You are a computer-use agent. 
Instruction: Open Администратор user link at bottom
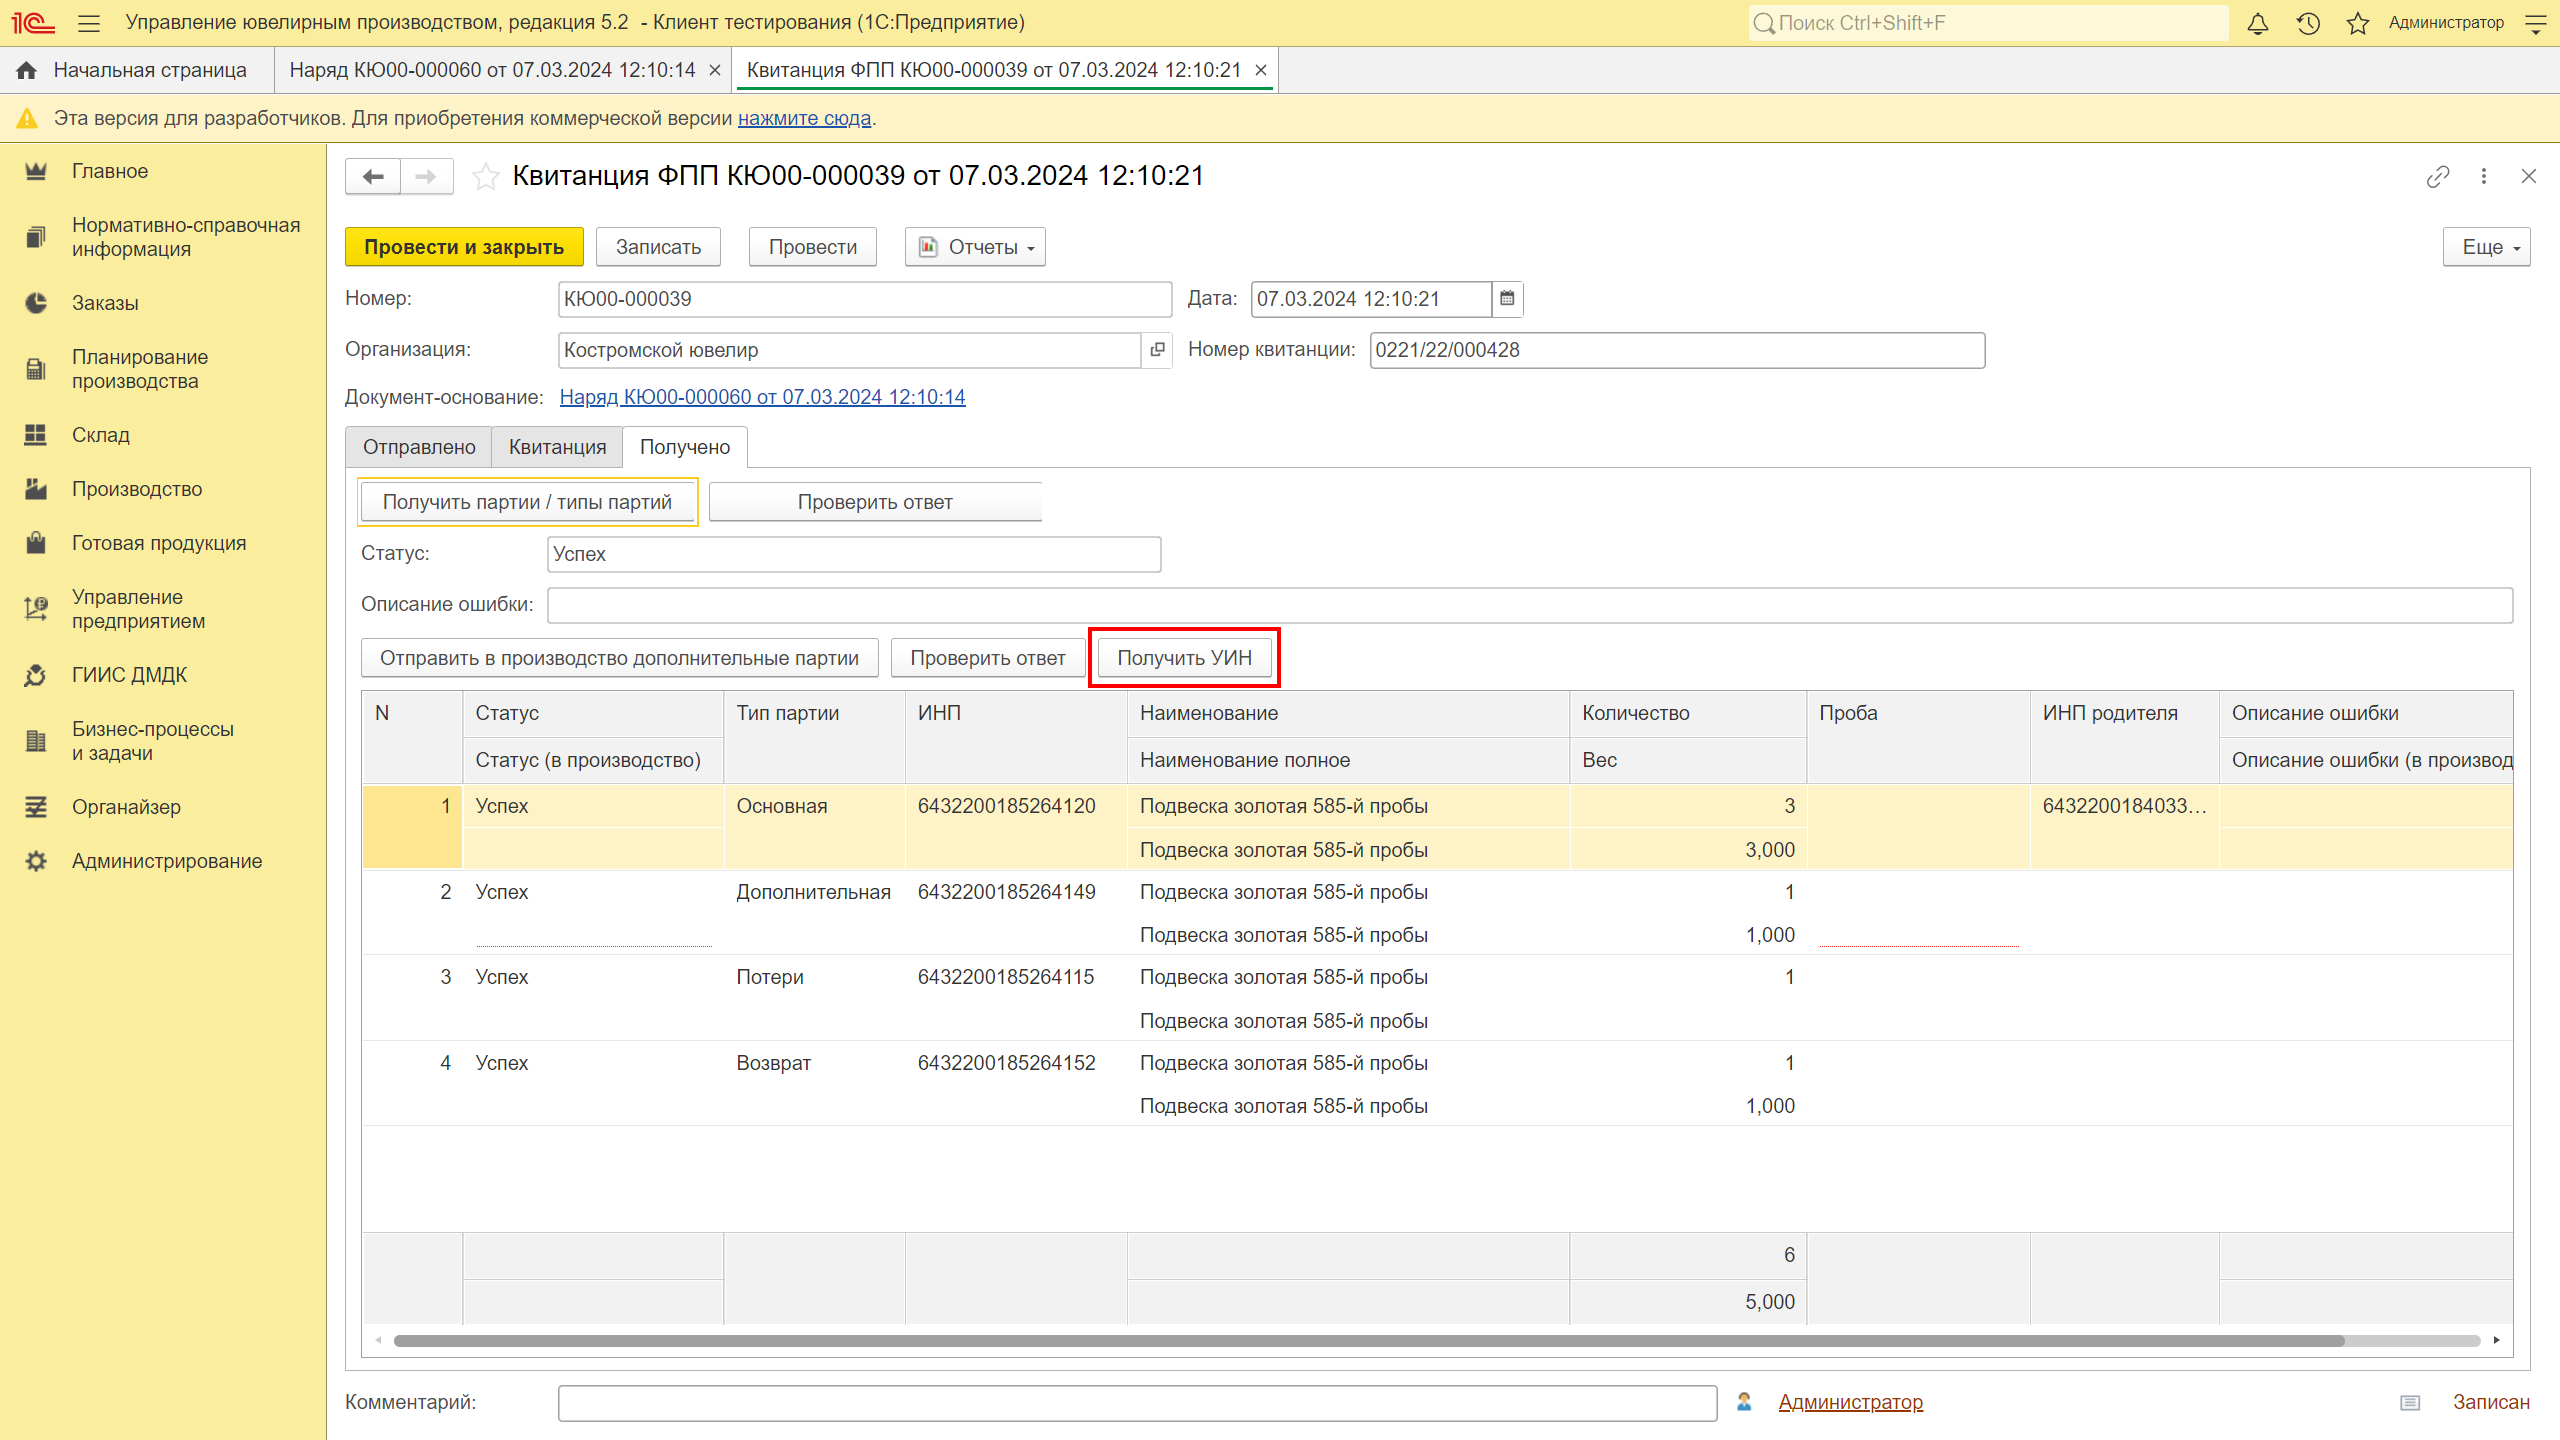[1850, 1402]
